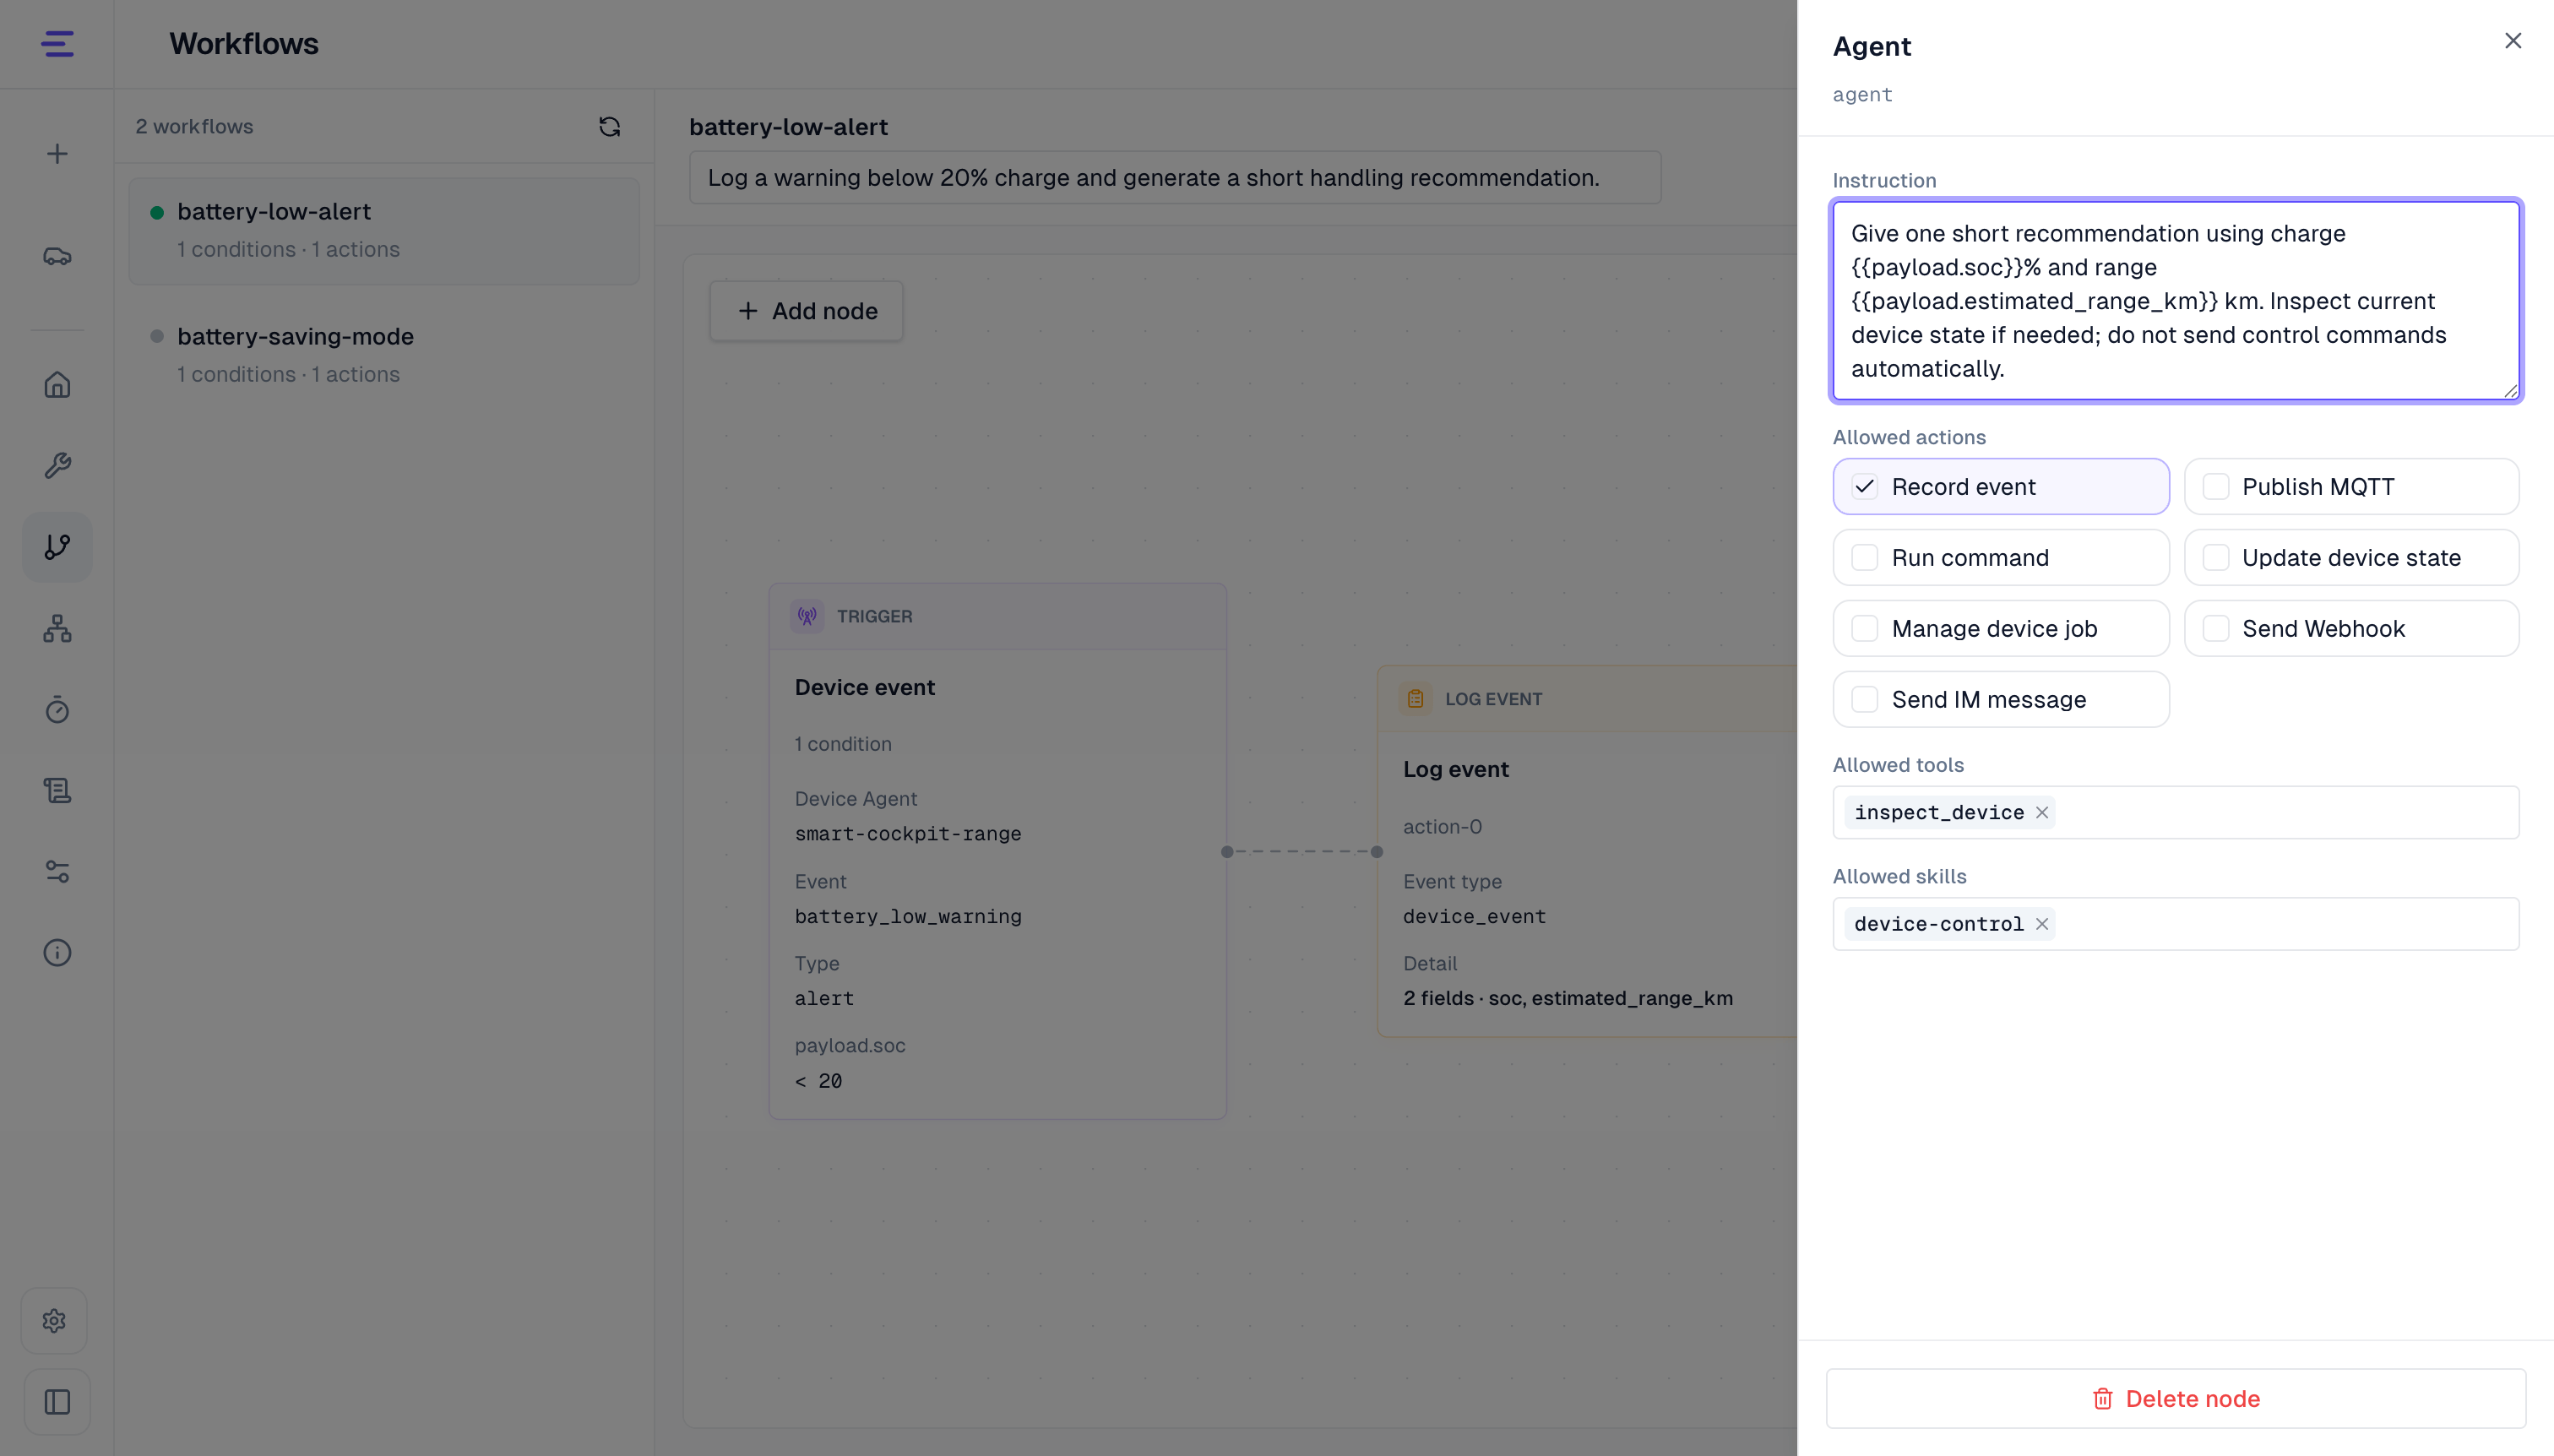Screen dimensions: 2554x1456
Task: Open the workflows branch sidebar icon
Action: (57, 547)
